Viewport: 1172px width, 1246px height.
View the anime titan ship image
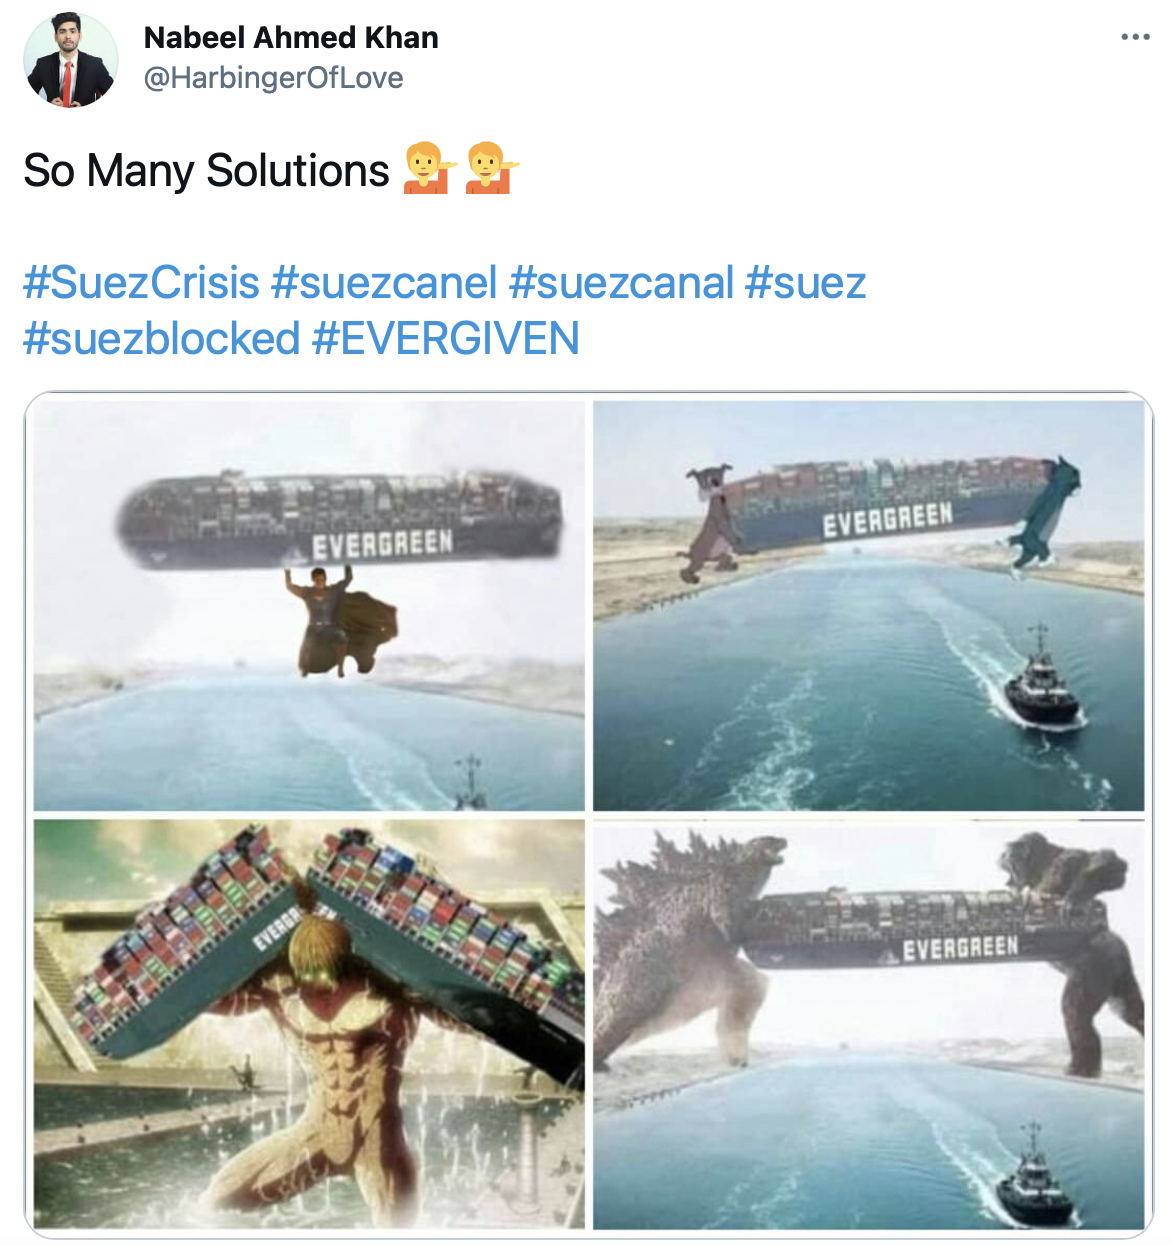tap(309, 1024)
